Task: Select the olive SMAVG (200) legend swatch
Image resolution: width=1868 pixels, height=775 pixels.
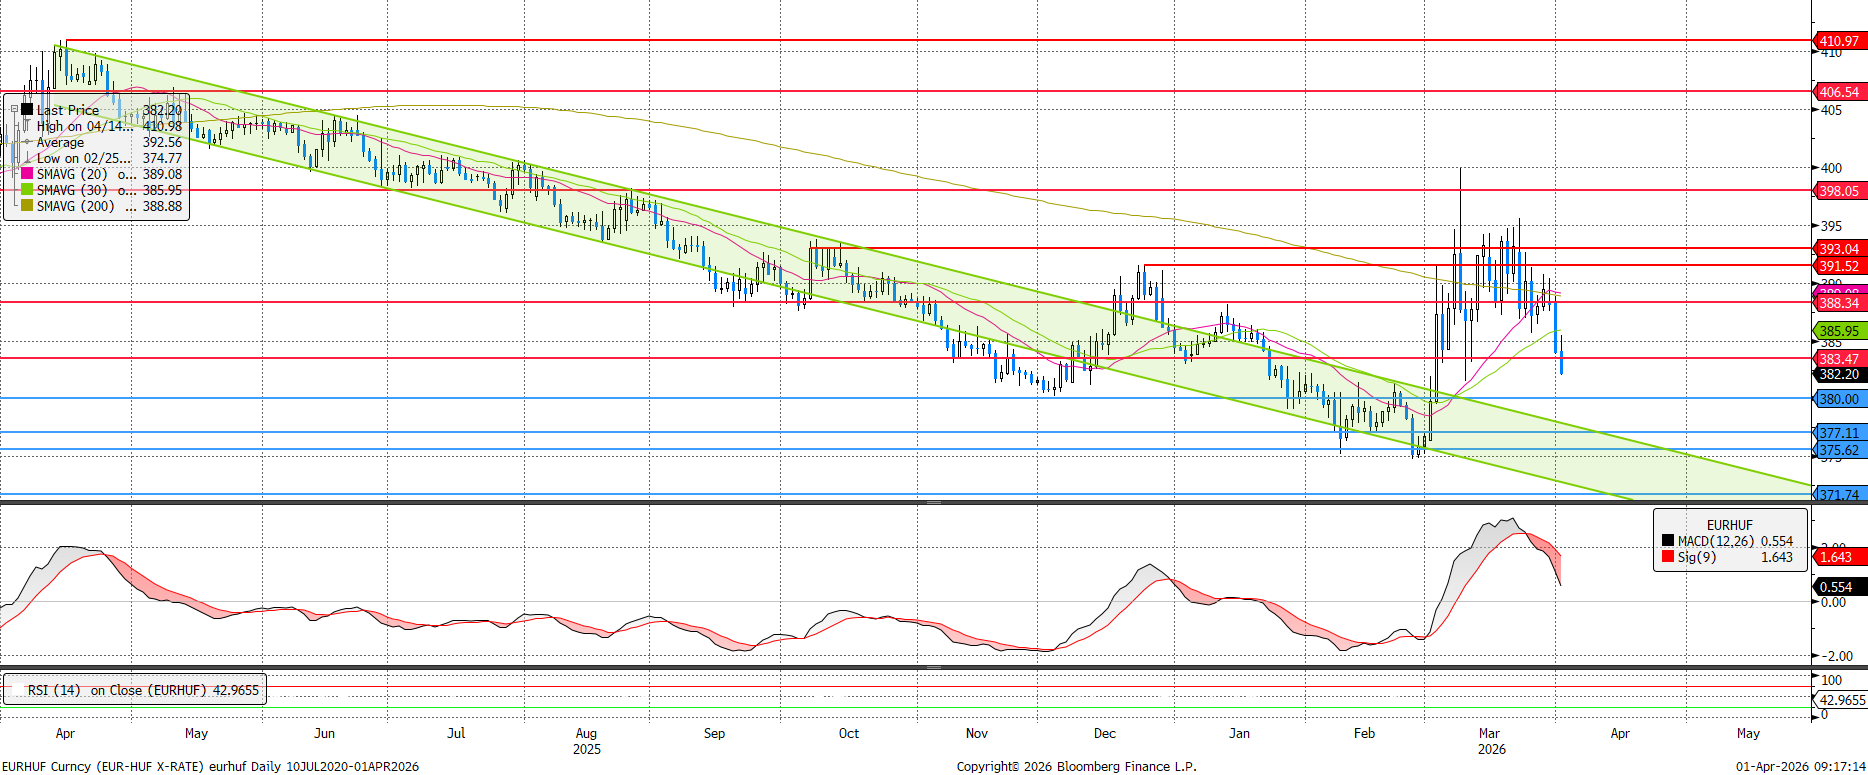Action: tap(27, 206)
